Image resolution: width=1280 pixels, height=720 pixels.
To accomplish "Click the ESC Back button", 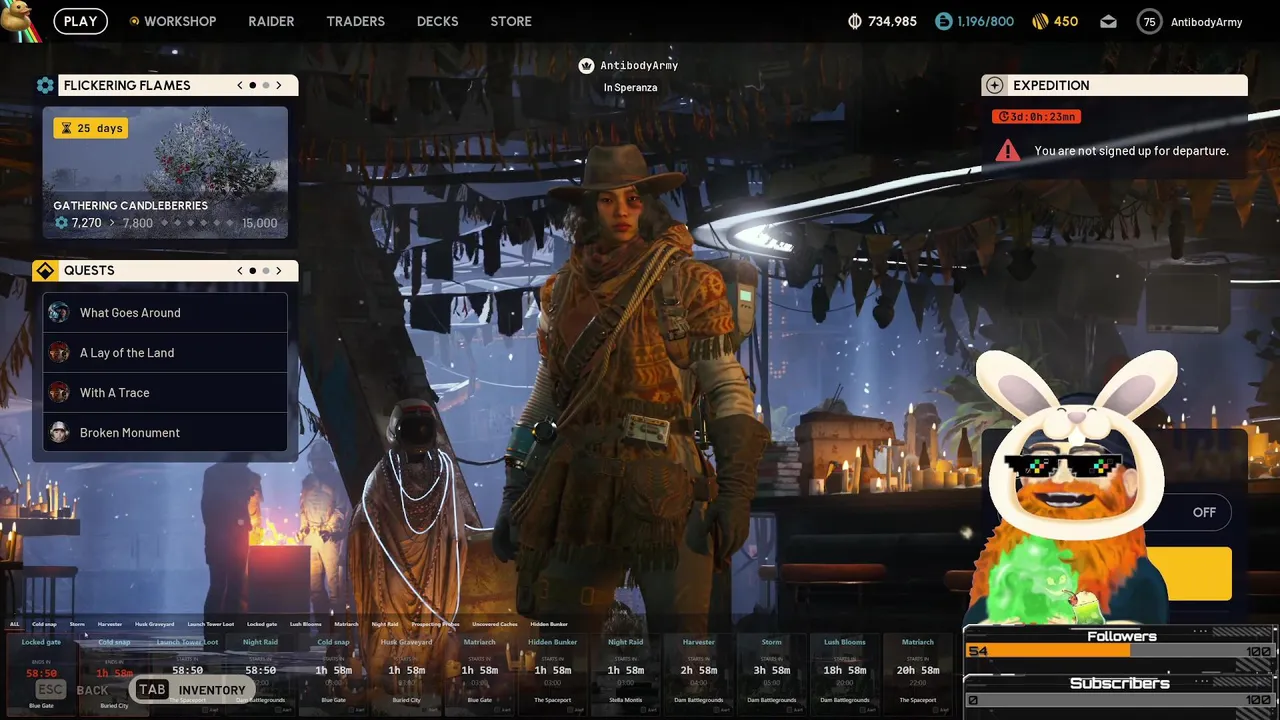I will pyautogui.click(x=72, y=690).
